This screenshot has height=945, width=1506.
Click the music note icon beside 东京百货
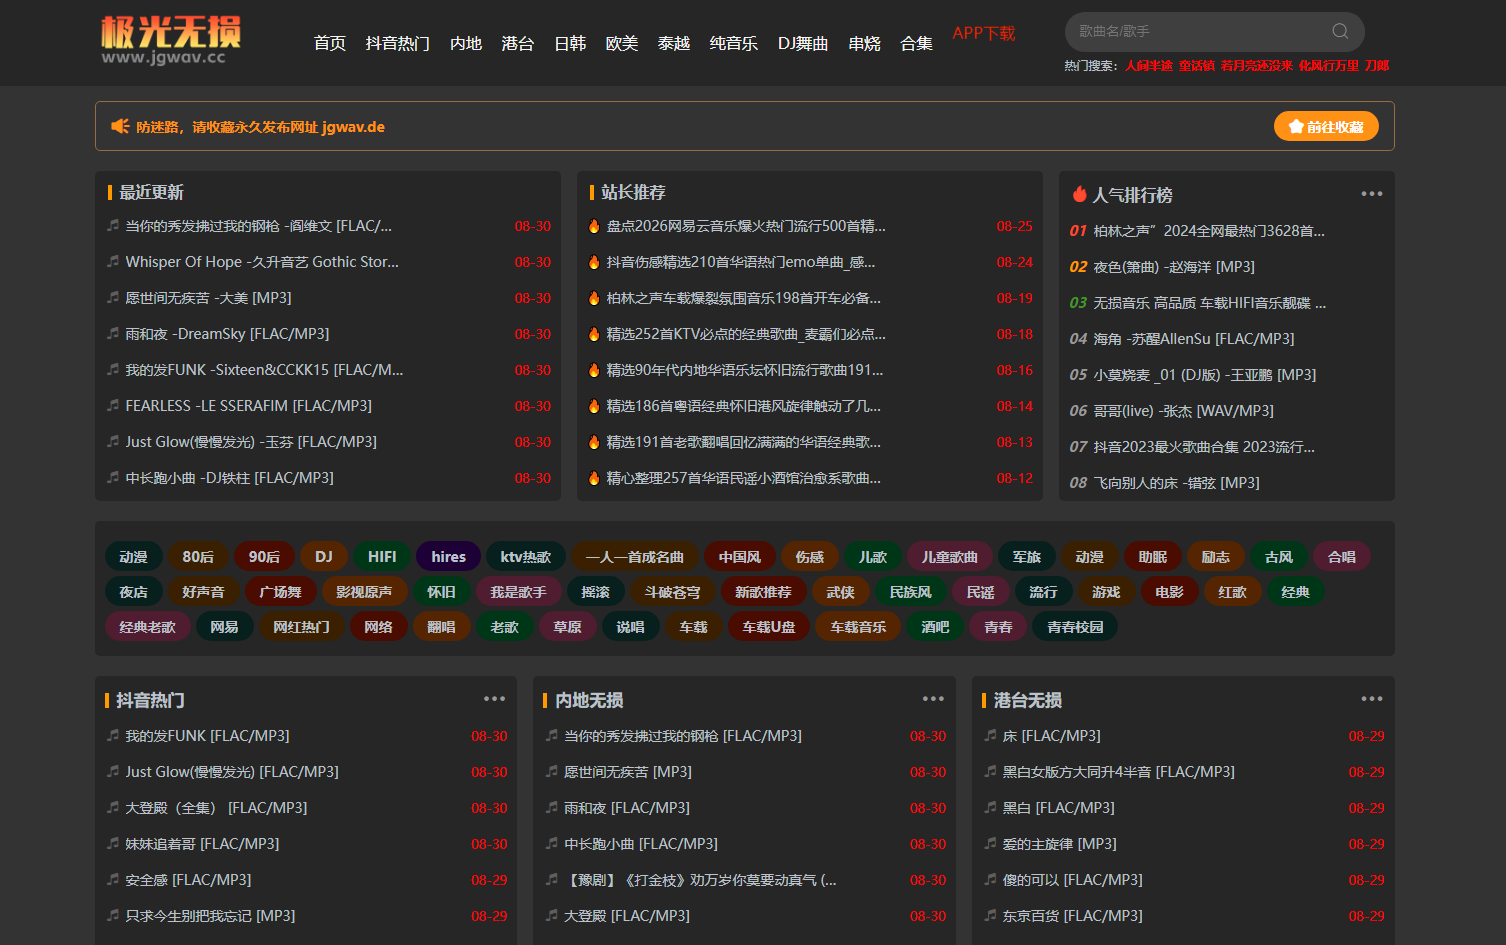click(x=990, y=915)
